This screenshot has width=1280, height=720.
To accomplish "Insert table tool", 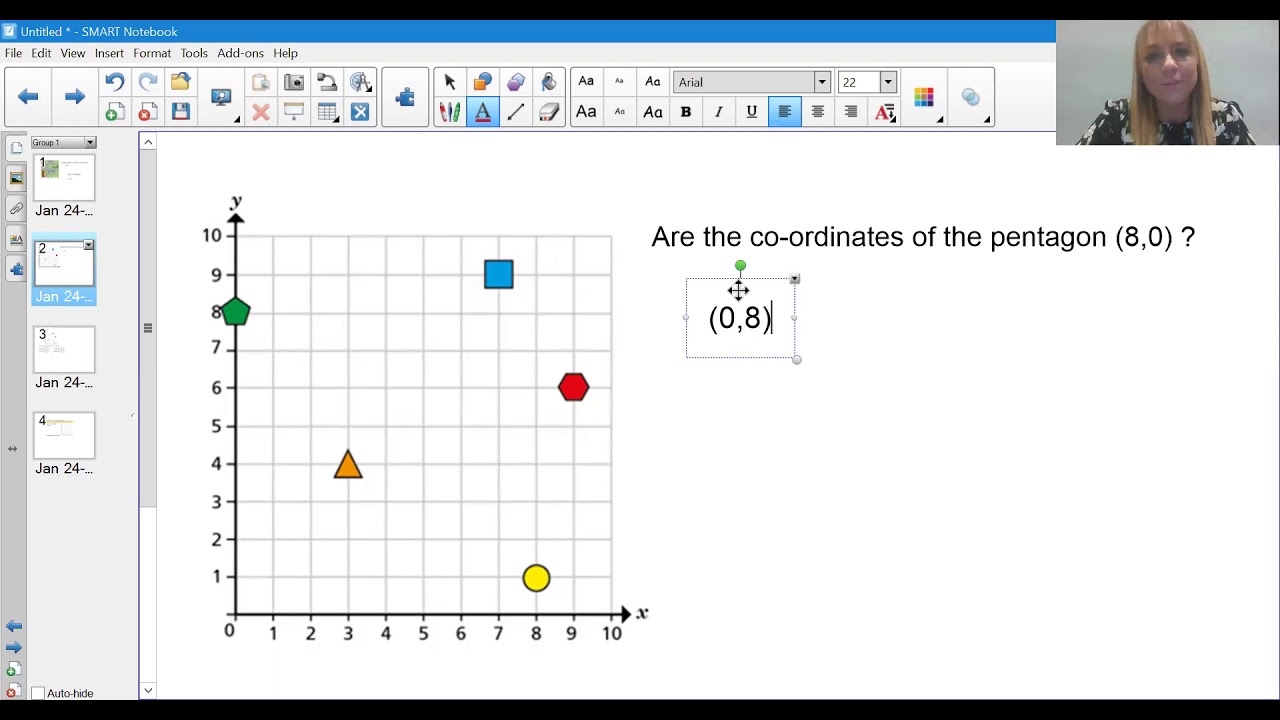I will (x=327, y=112).
